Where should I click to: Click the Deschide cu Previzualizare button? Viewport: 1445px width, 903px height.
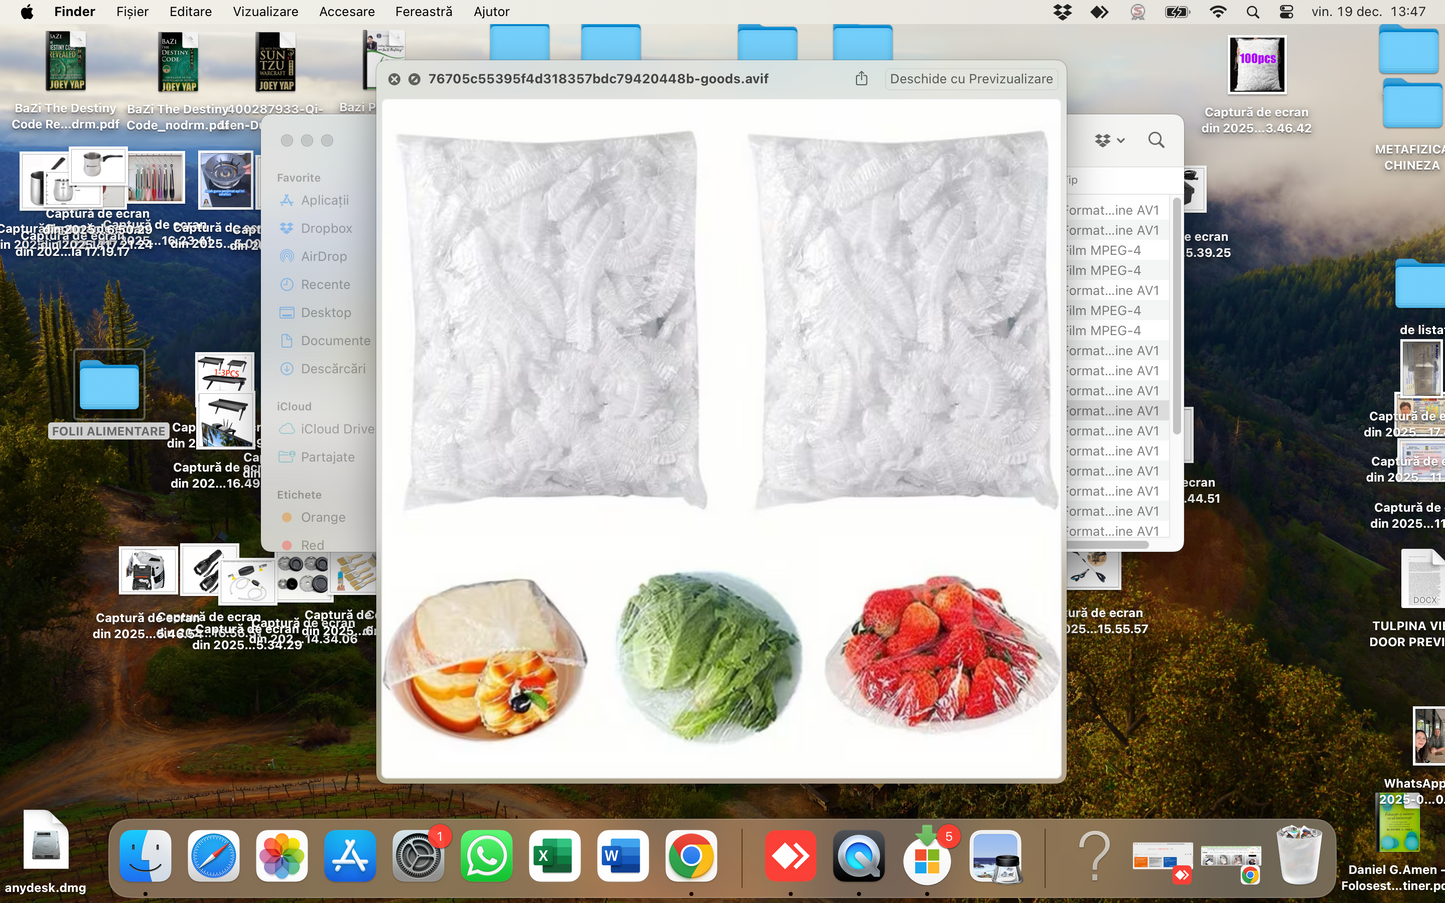coord(970,79)
